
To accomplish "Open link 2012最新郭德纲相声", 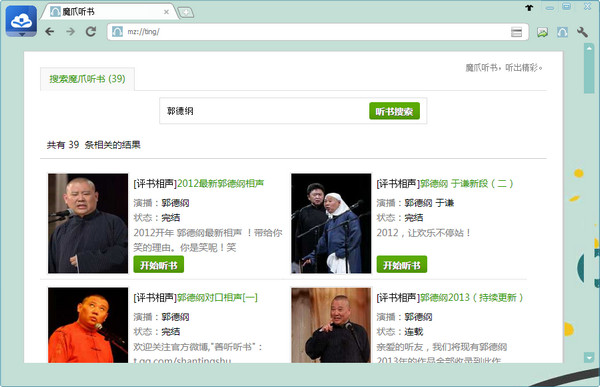I will coord(220,183).
